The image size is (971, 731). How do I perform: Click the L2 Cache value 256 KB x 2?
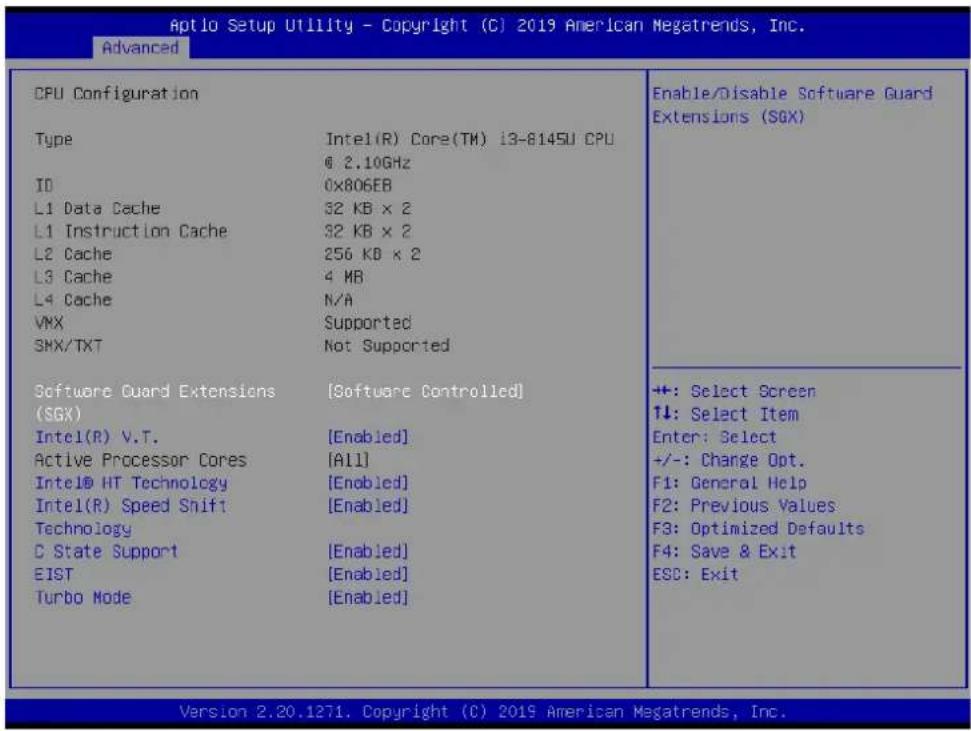click(372, 254)
